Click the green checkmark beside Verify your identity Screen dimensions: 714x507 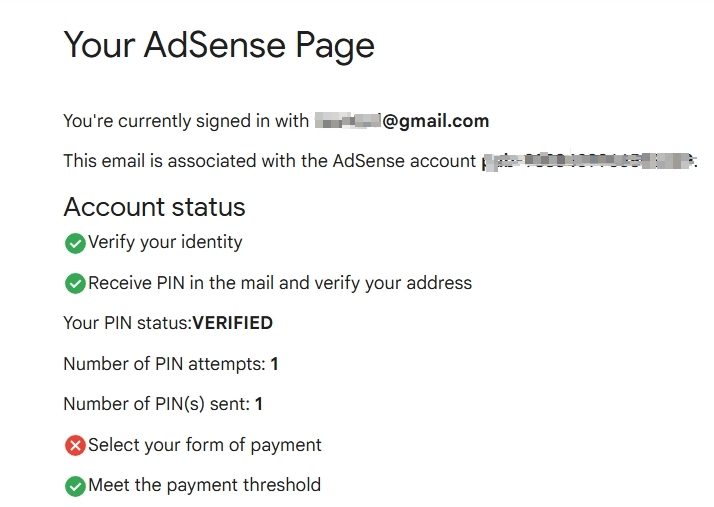[75, 243]
